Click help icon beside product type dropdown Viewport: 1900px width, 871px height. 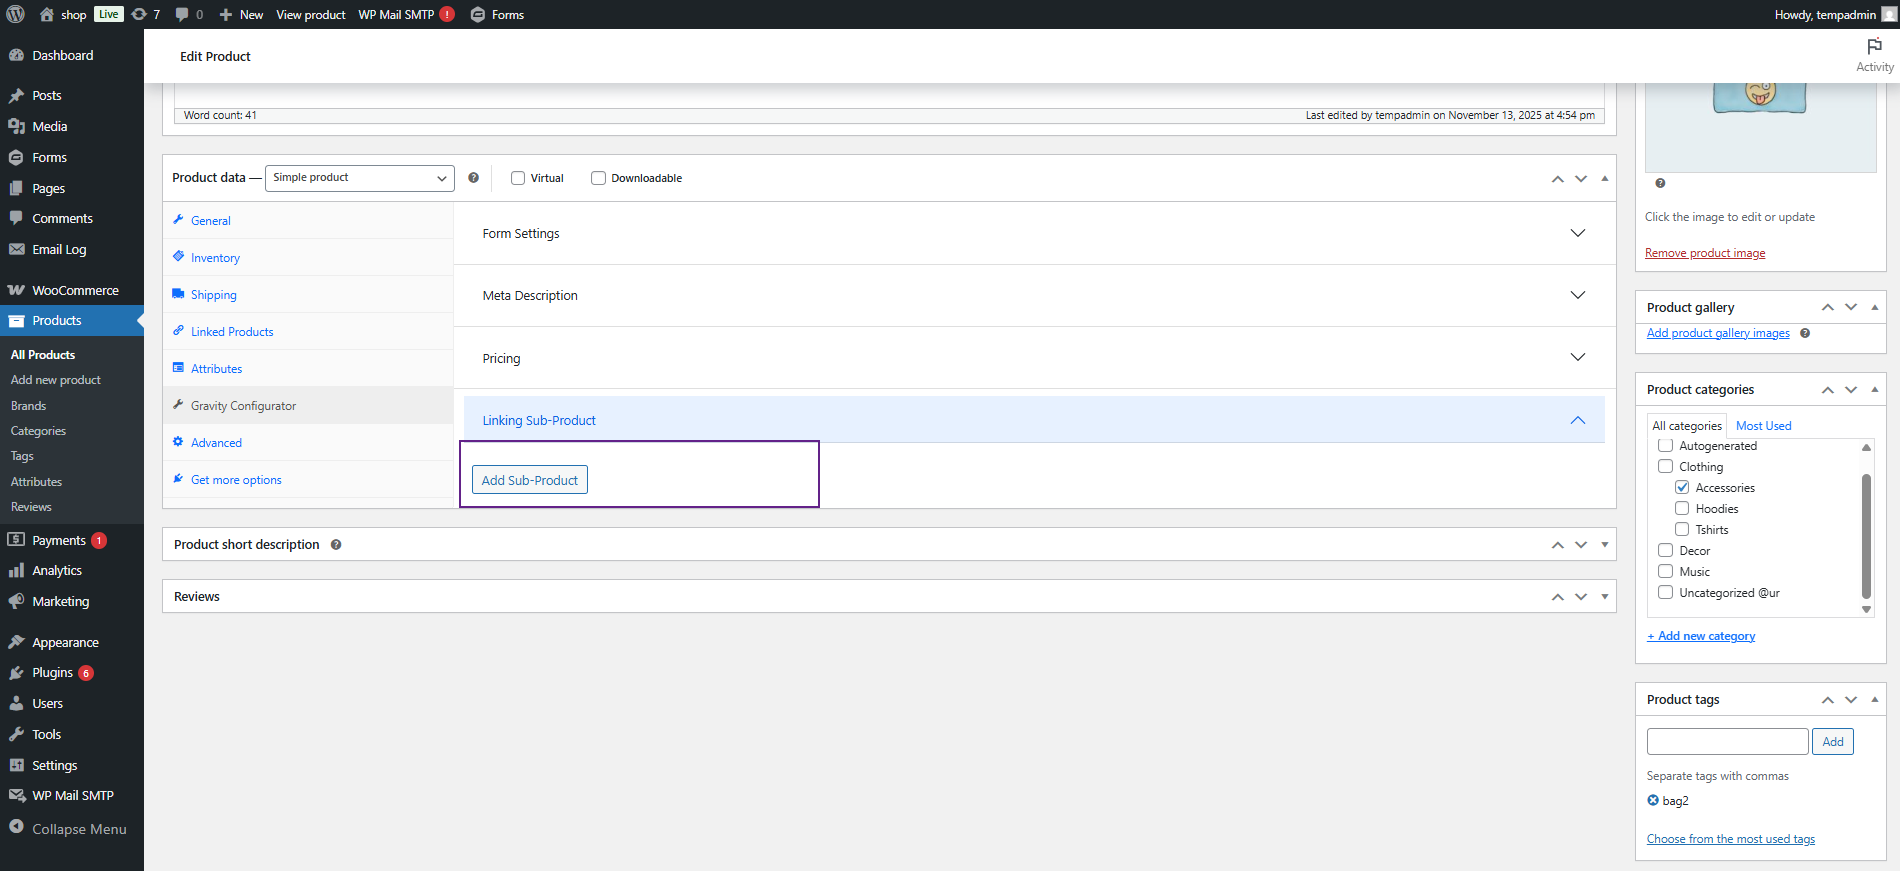point(473,178)
